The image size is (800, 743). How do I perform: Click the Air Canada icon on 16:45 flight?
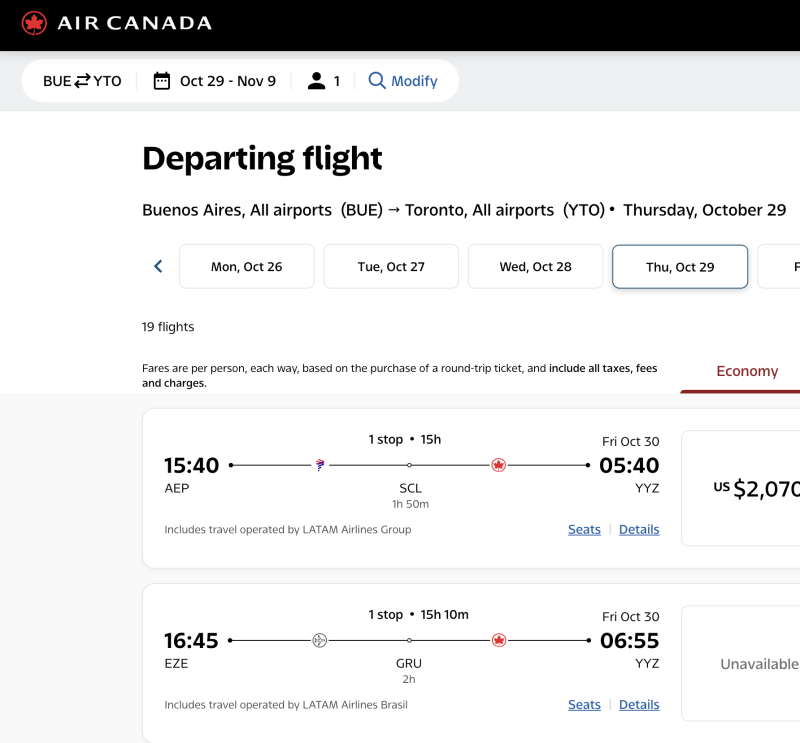499,640
